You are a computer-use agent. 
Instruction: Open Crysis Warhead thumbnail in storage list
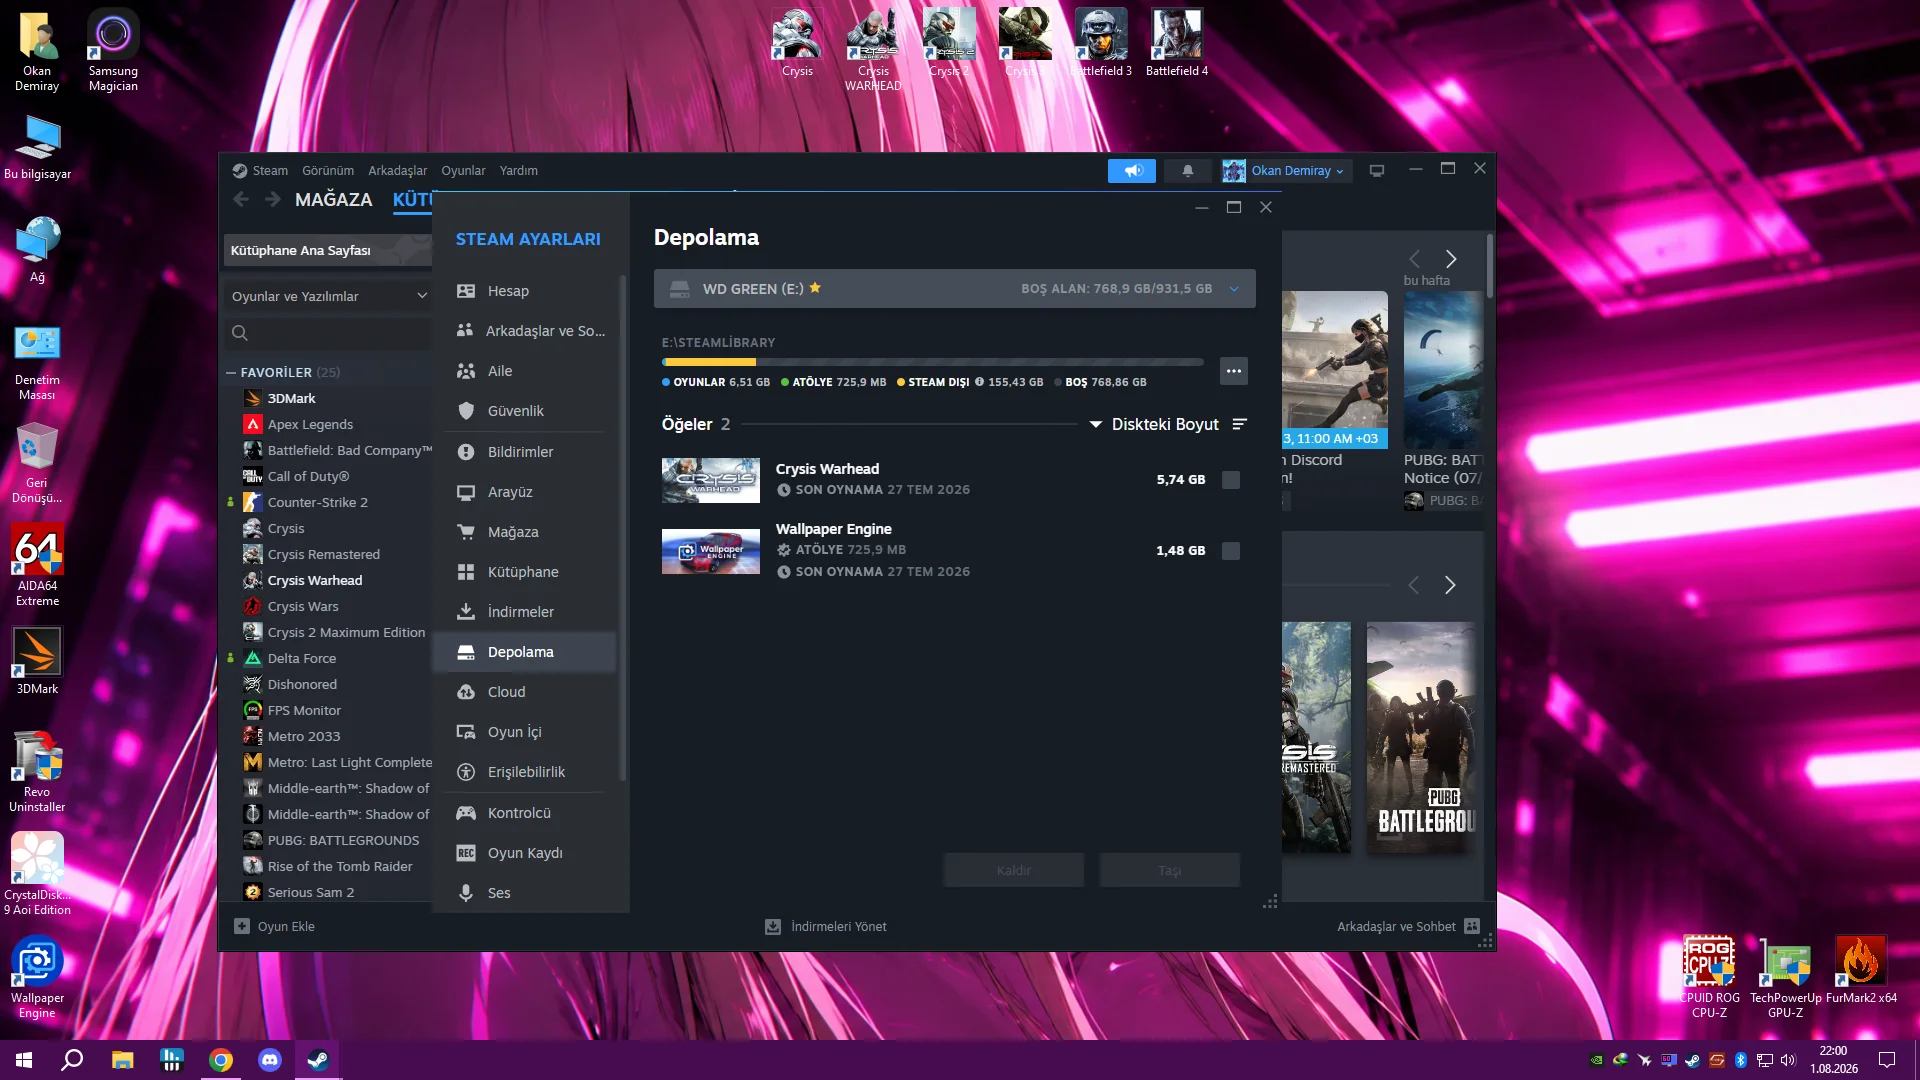(x=711, y=480)
